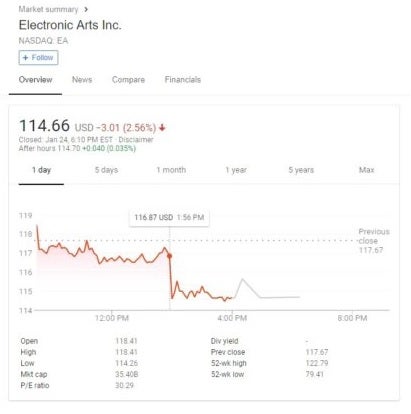Open the Disclaimer link
Viewport: 411px width, 414px height.
(x=136, y=140)
